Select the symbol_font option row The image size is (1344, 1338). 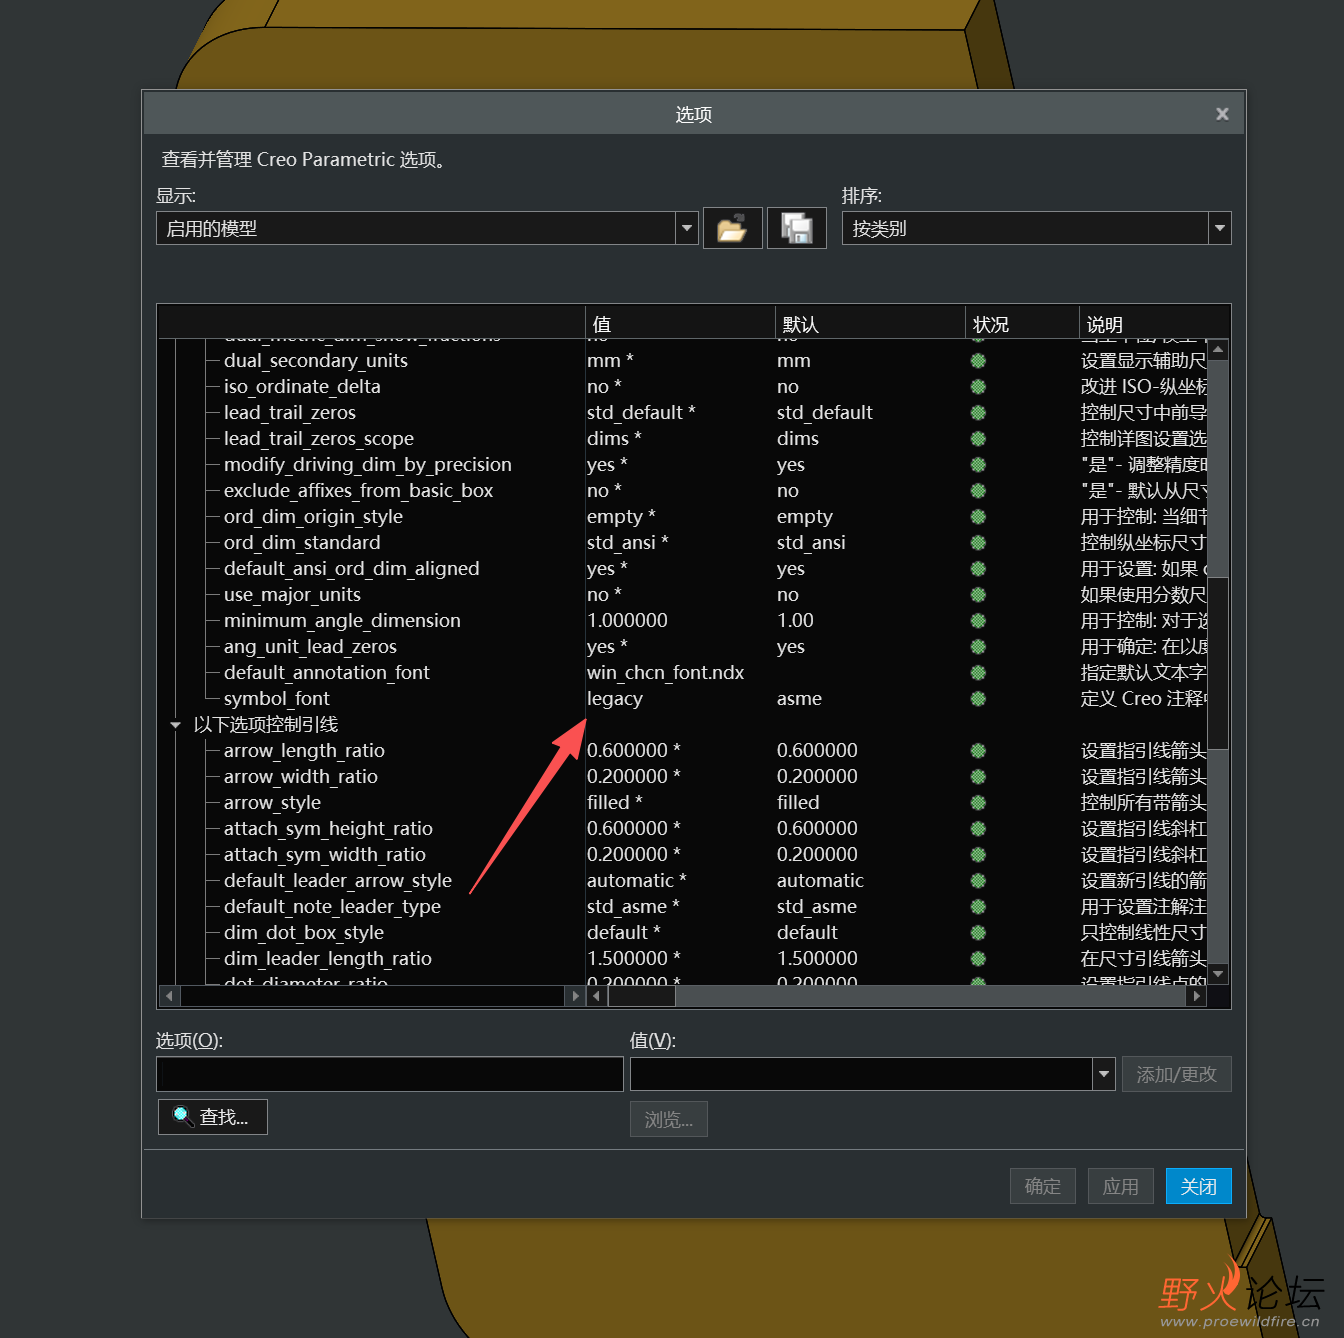(x=277, y=699)
